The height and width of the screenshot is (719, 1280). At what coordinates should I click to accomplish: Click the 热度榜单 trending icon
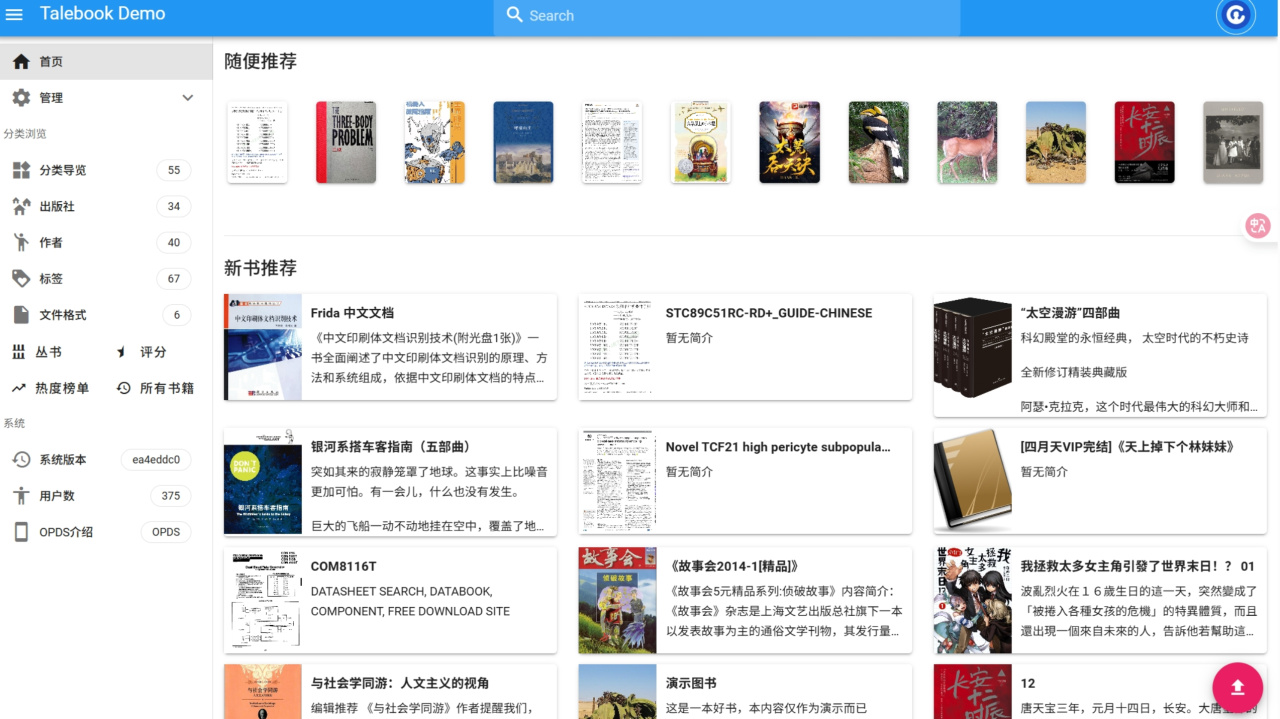[19, 388]
